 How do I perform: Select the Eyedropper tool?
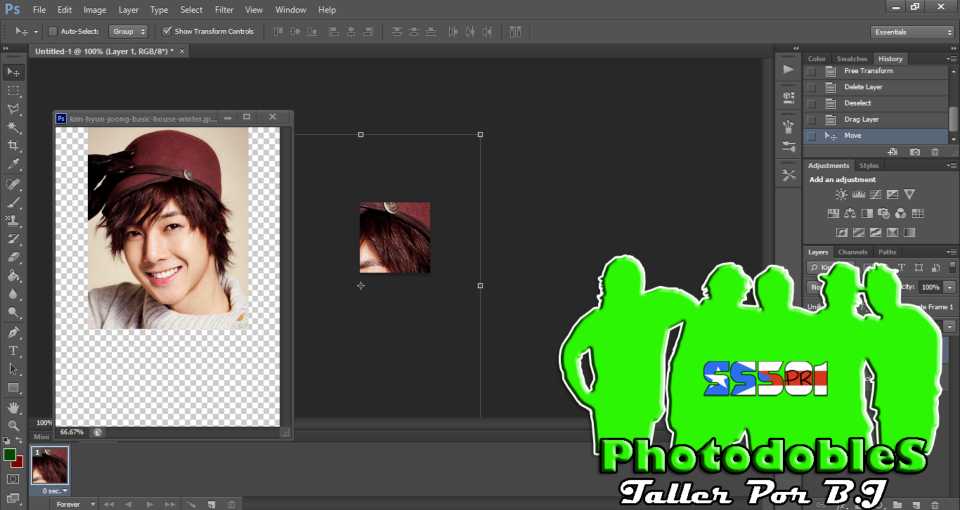(13, 164)
